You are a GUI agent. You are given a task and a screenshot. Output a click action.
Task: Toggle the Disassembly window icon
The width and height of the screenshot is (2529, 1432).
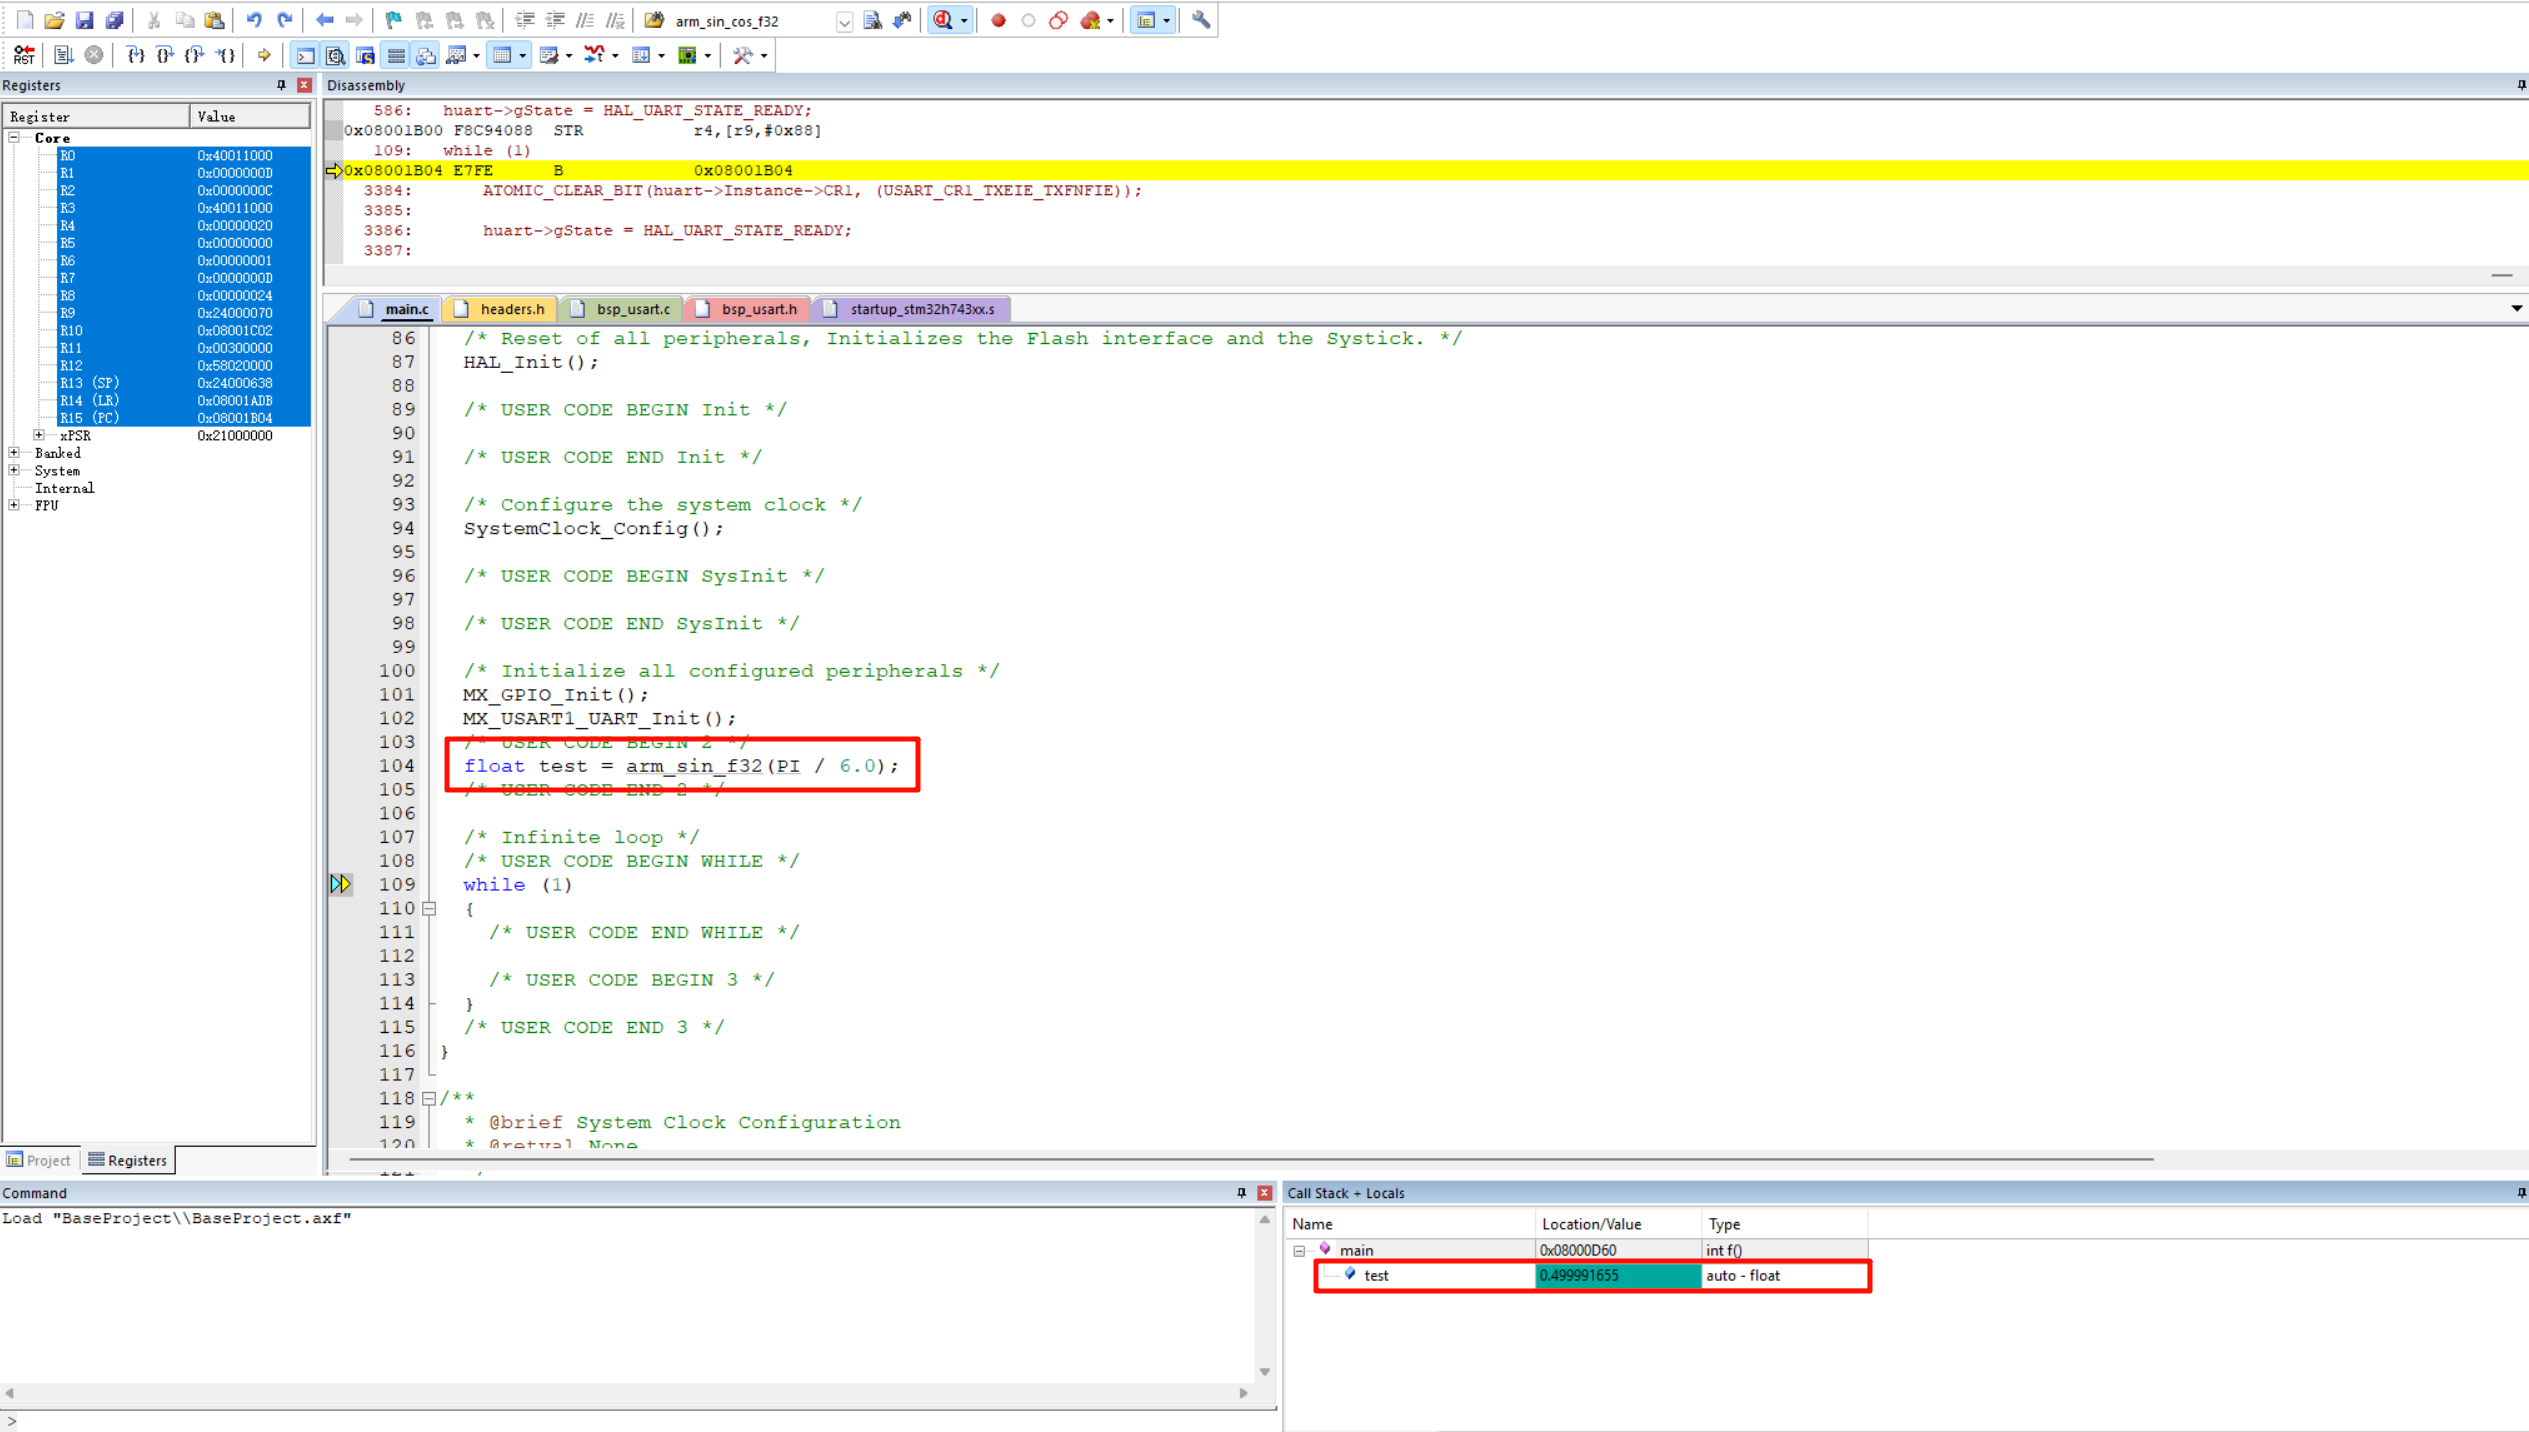[336, 56]
